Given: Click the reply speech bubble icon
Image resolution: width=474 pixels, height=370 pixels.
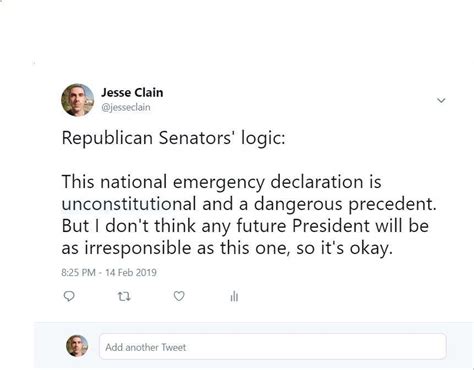Looking at the screenshot, I should [69, 296].
